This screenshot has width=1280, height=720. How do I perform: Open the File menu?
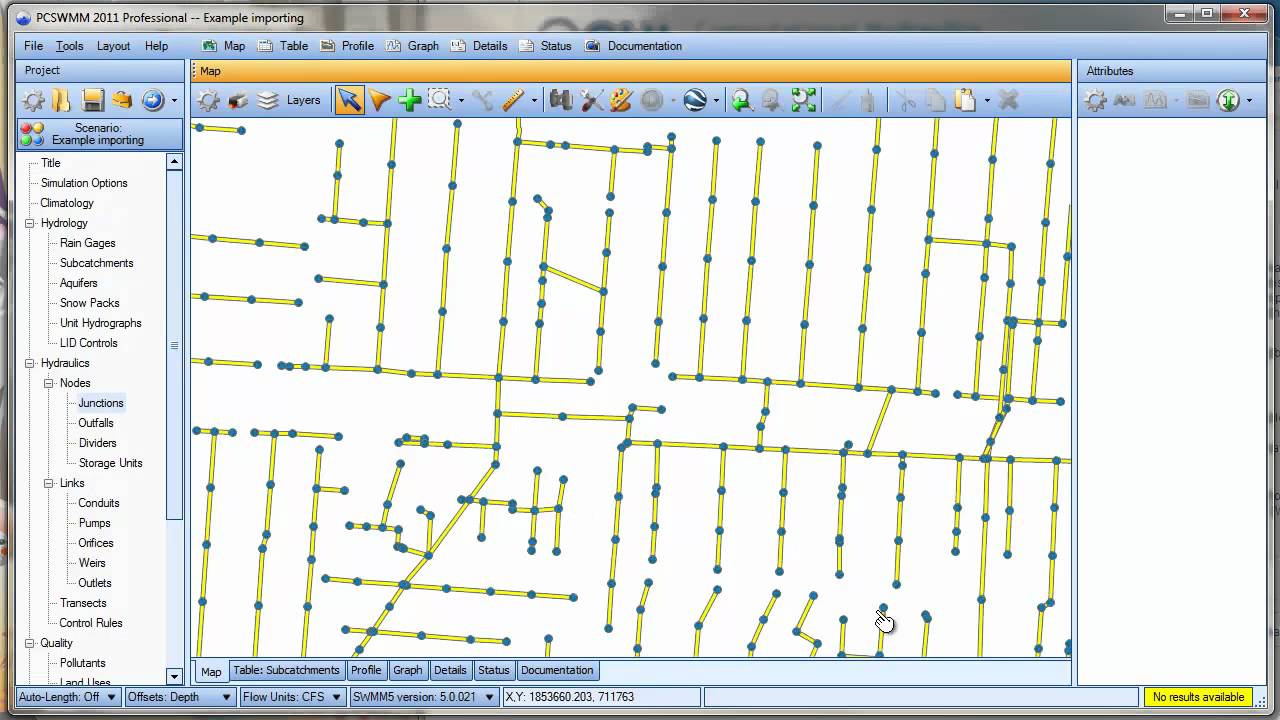pyautogui.click(x=33, y=46)
